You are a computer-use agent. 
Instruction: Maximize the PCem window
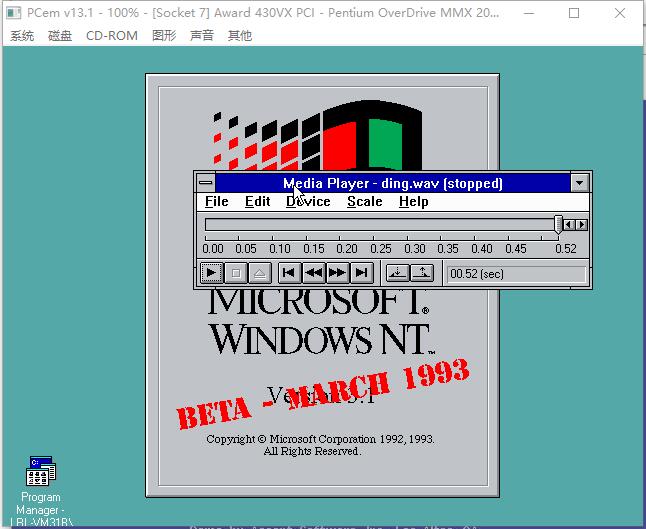click(574, 13)
